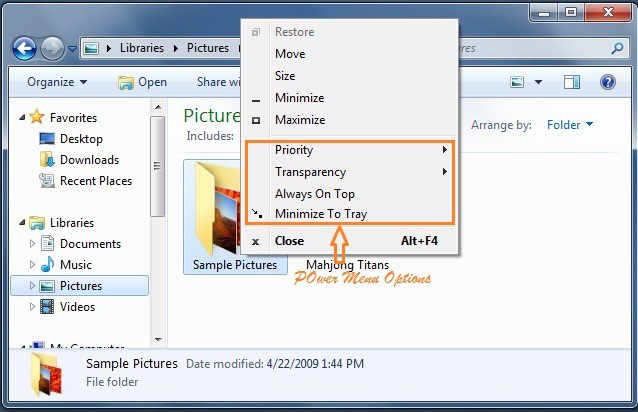Click Libraries in the address bar

click(x=142, y=48)
